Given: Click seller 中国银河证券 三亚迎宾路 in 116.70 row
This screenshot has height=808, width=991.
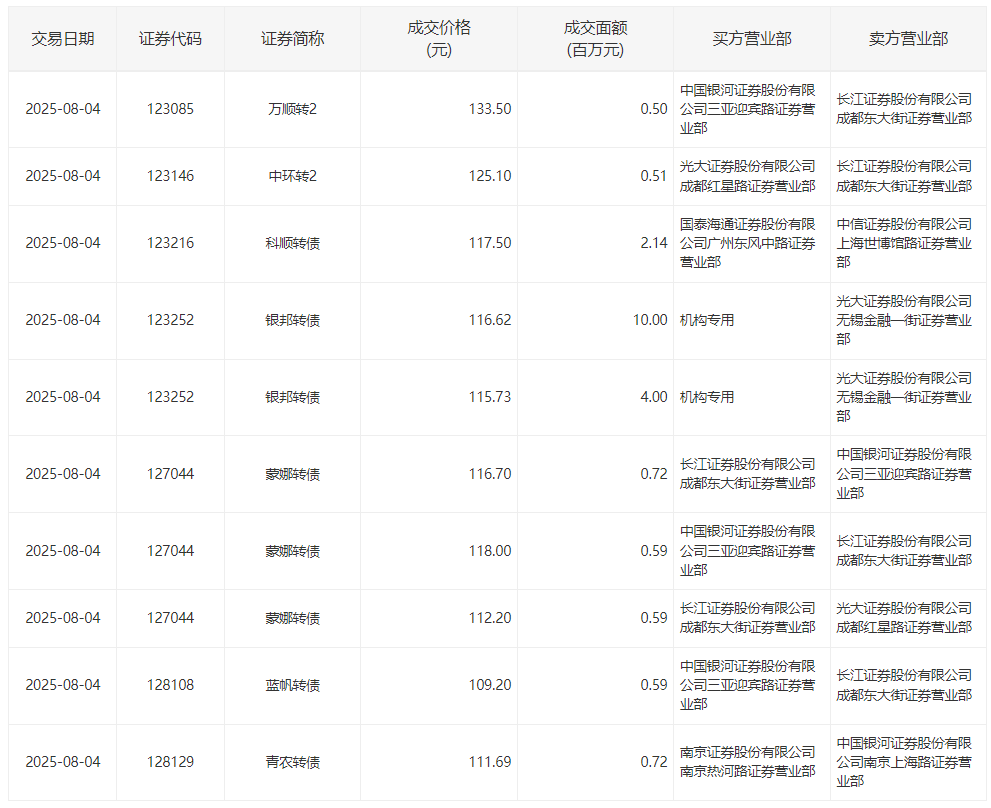Looking at the screenshot, I should click(x=904, y=474).
